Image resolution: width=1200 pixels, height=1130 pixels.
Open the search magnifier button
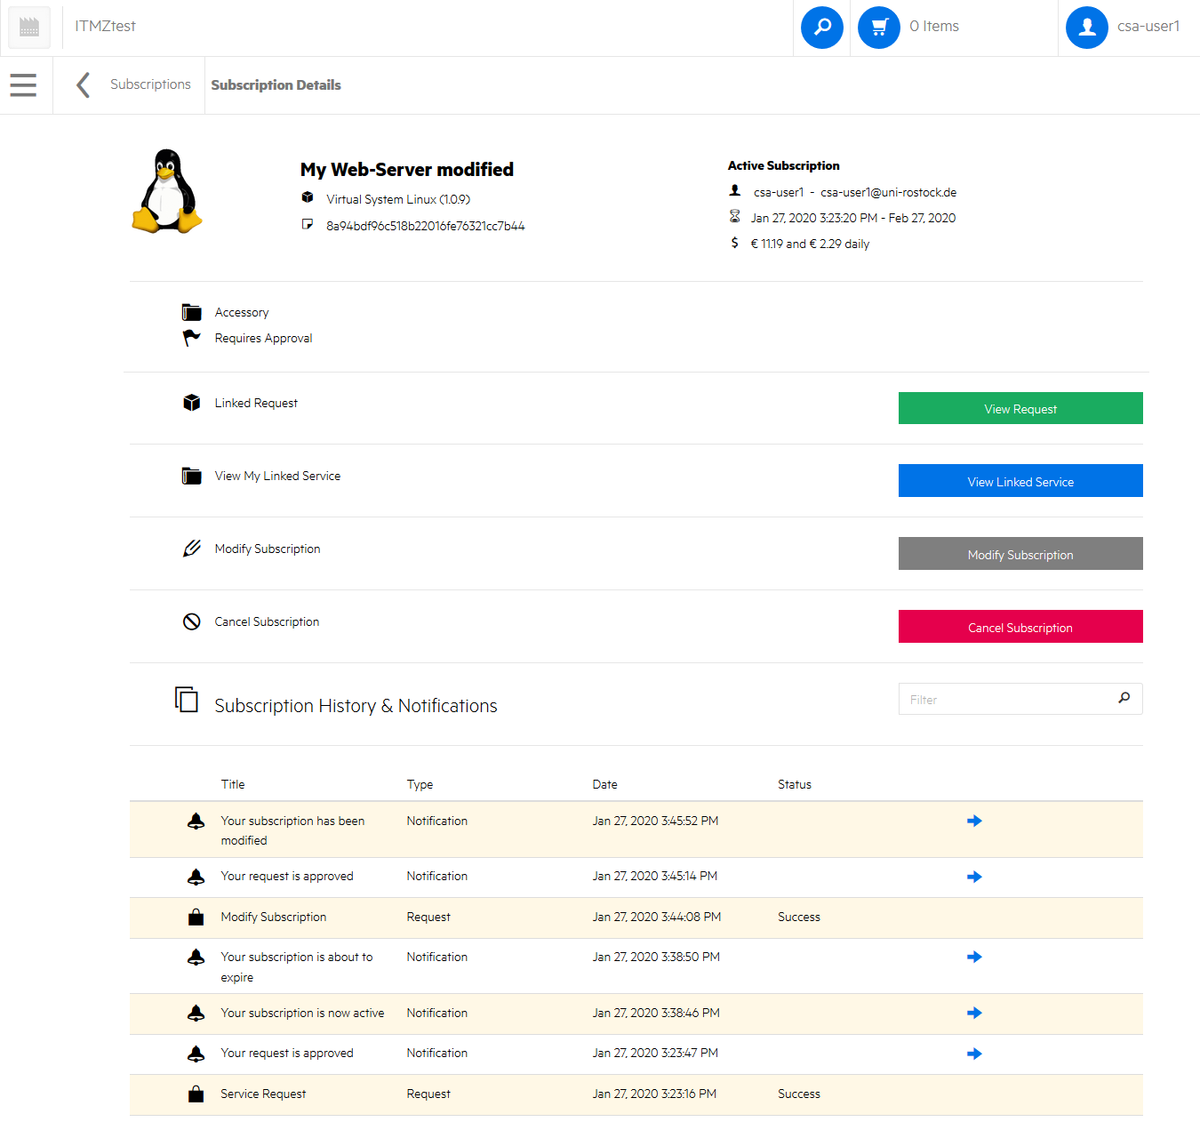pyautogui.click(x=822, y=27)
